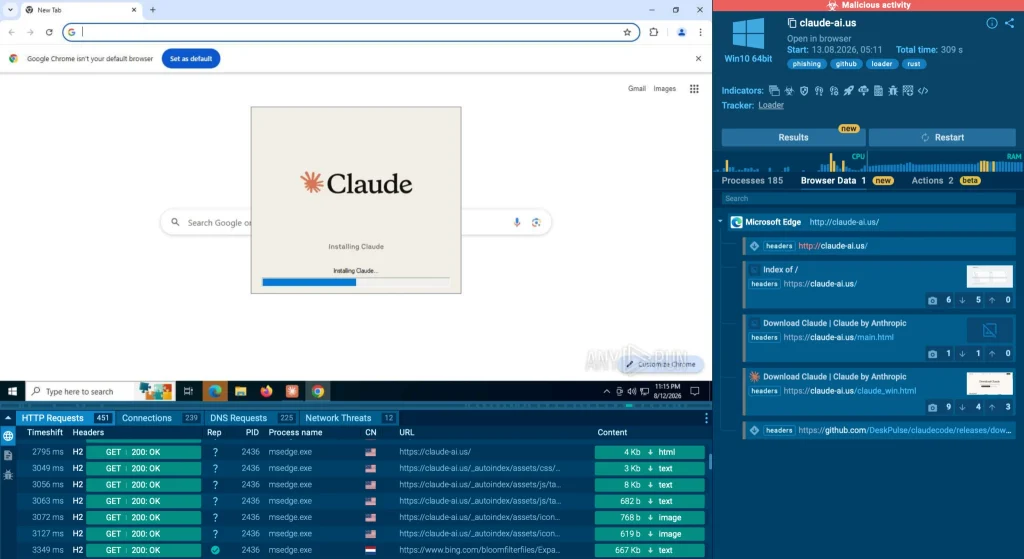Open the Results report

point(793,137)
